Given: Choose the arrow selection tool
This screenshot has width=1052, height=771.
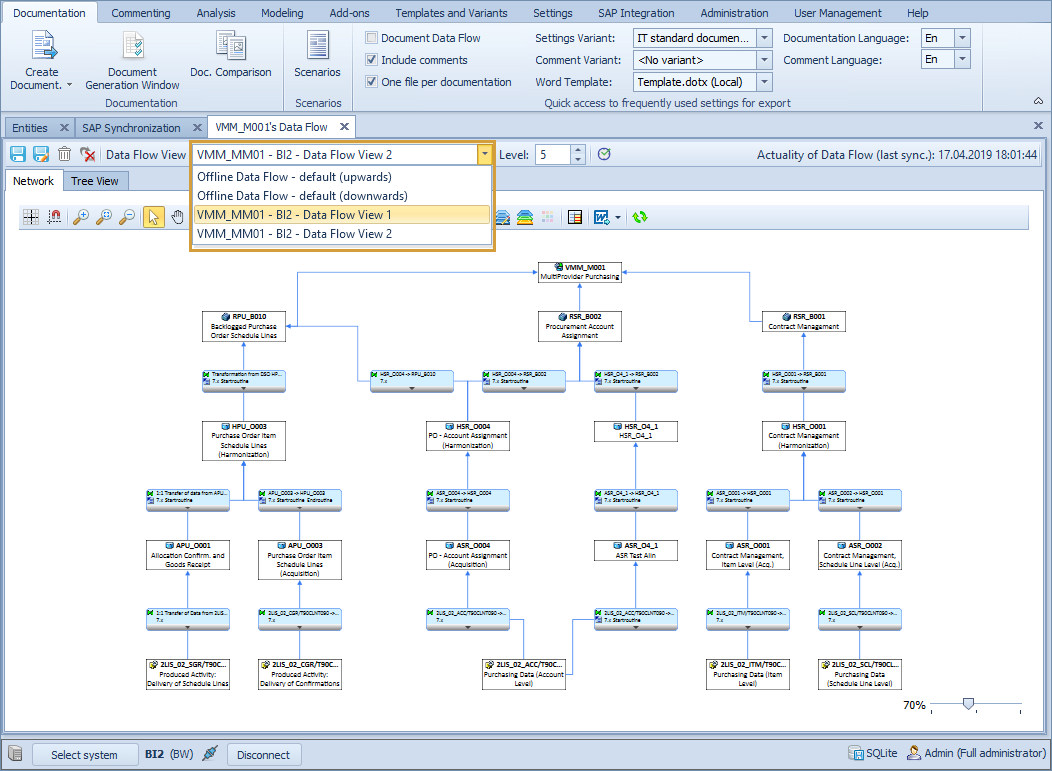Looking at the screenshot, I should click(x=152, y=215).
